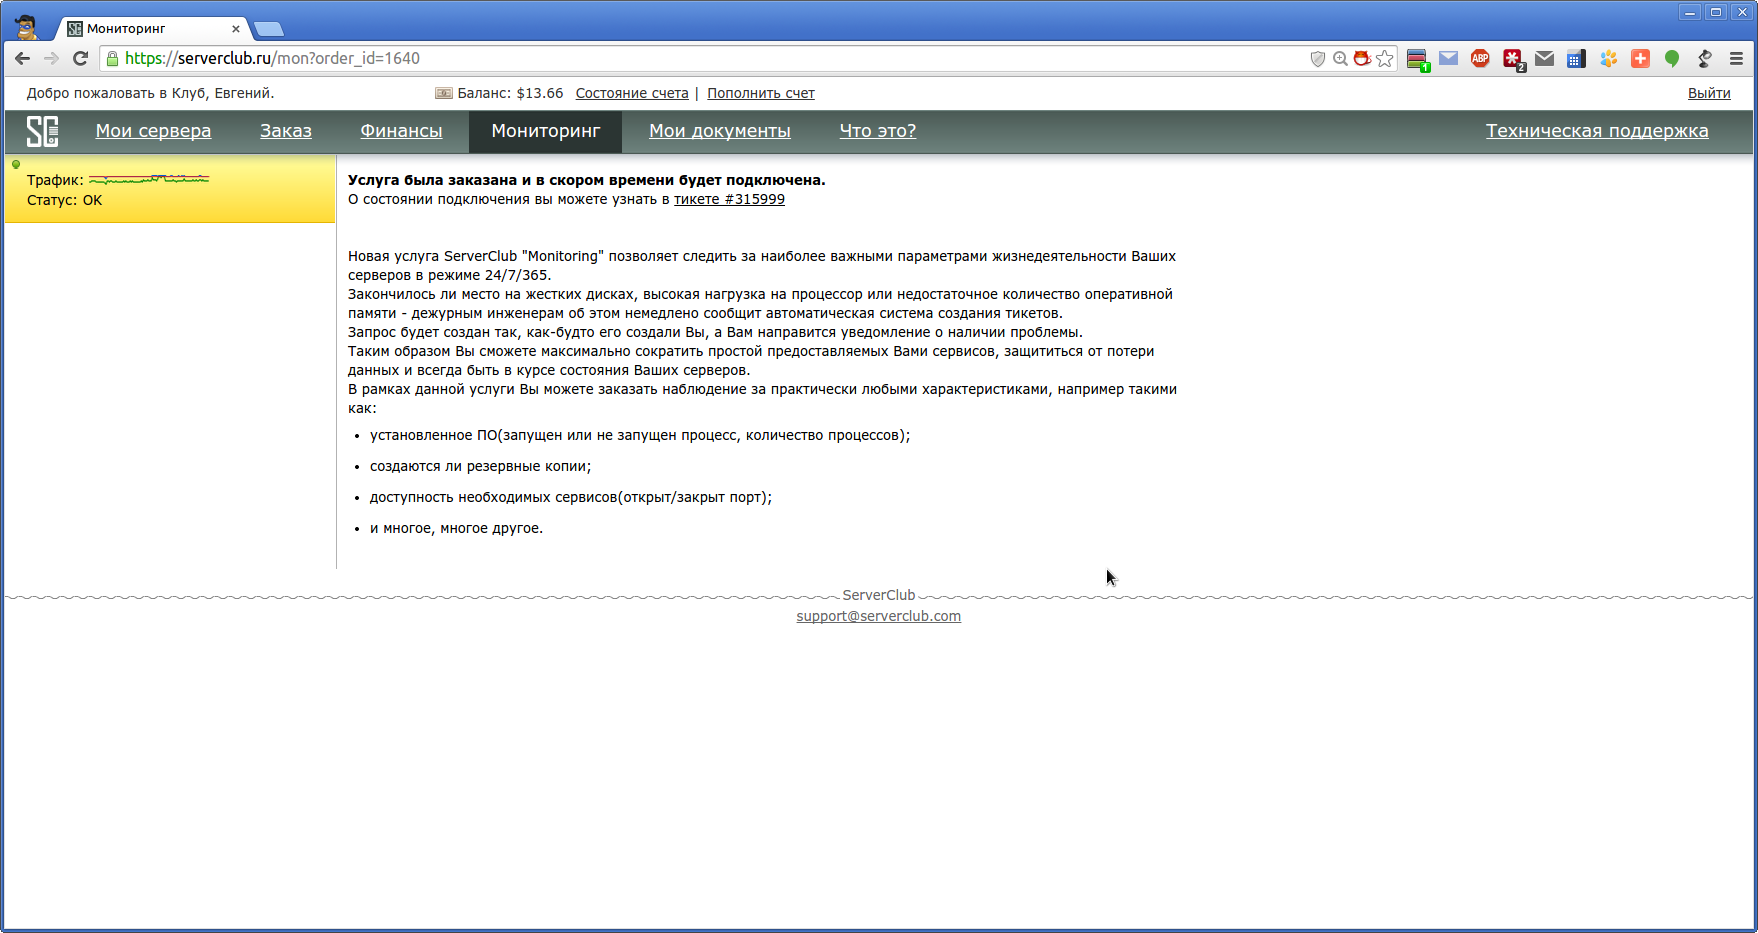Click the balance money icon
The height and width of the screenshot is (933, 1758).
point(443,93)
